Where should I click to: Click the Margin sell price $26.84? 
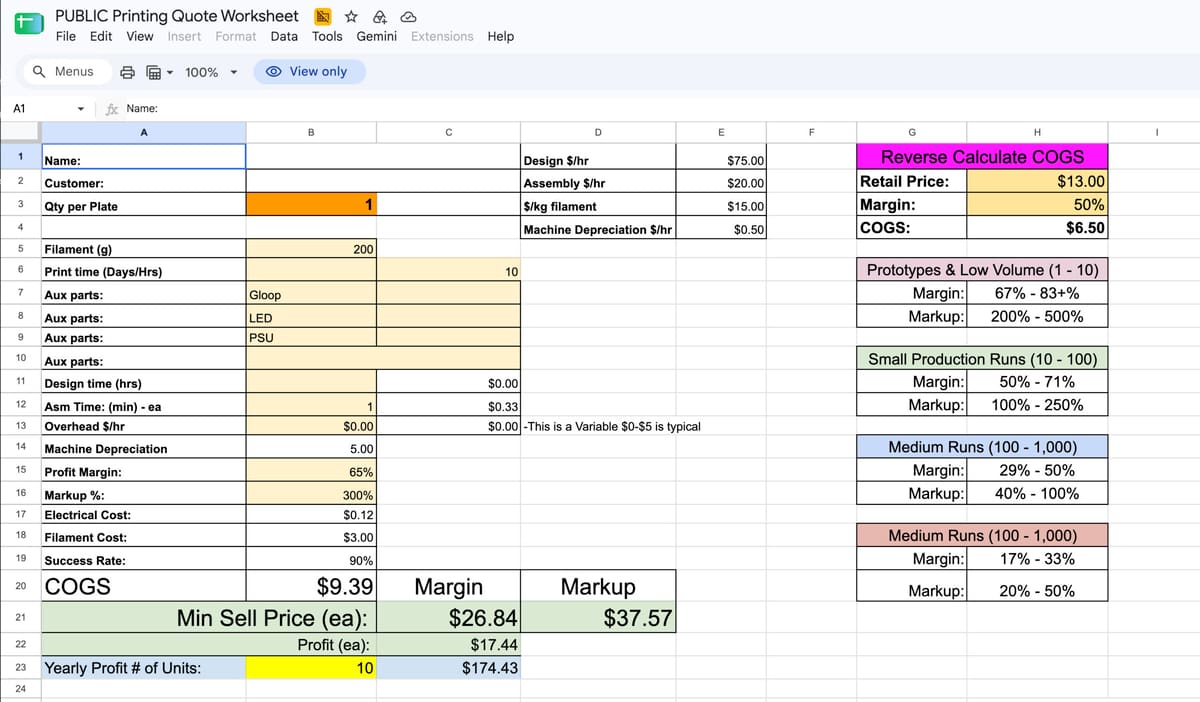[x=448, y=618]
